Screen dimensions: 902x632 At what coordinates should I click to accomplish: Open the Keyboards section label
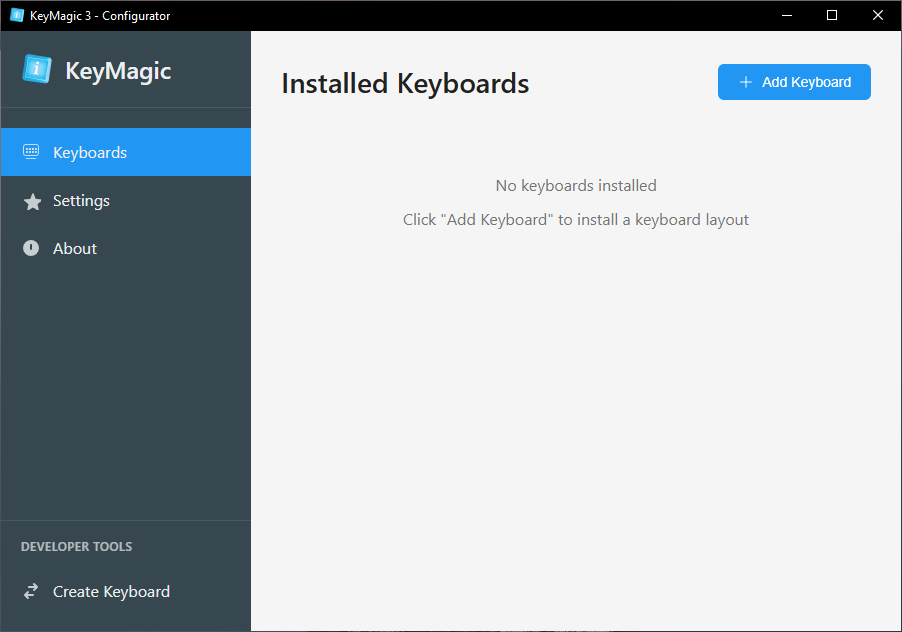90,152
